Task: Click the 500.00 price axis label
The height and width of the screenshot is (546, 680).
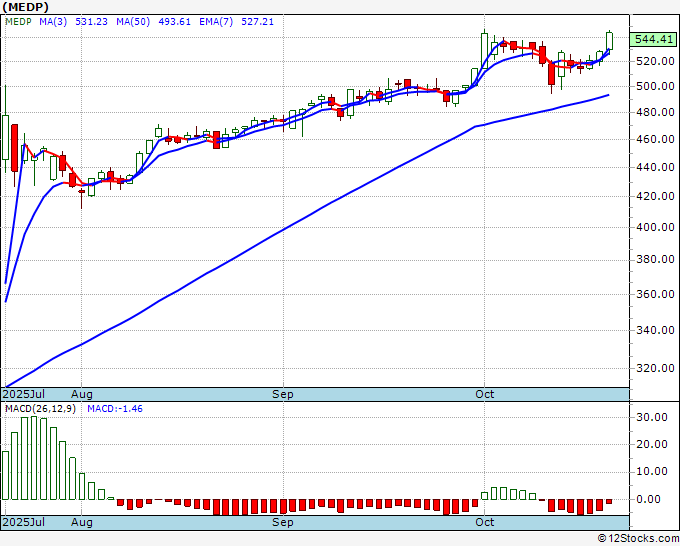Action: (x=655, y=86)
